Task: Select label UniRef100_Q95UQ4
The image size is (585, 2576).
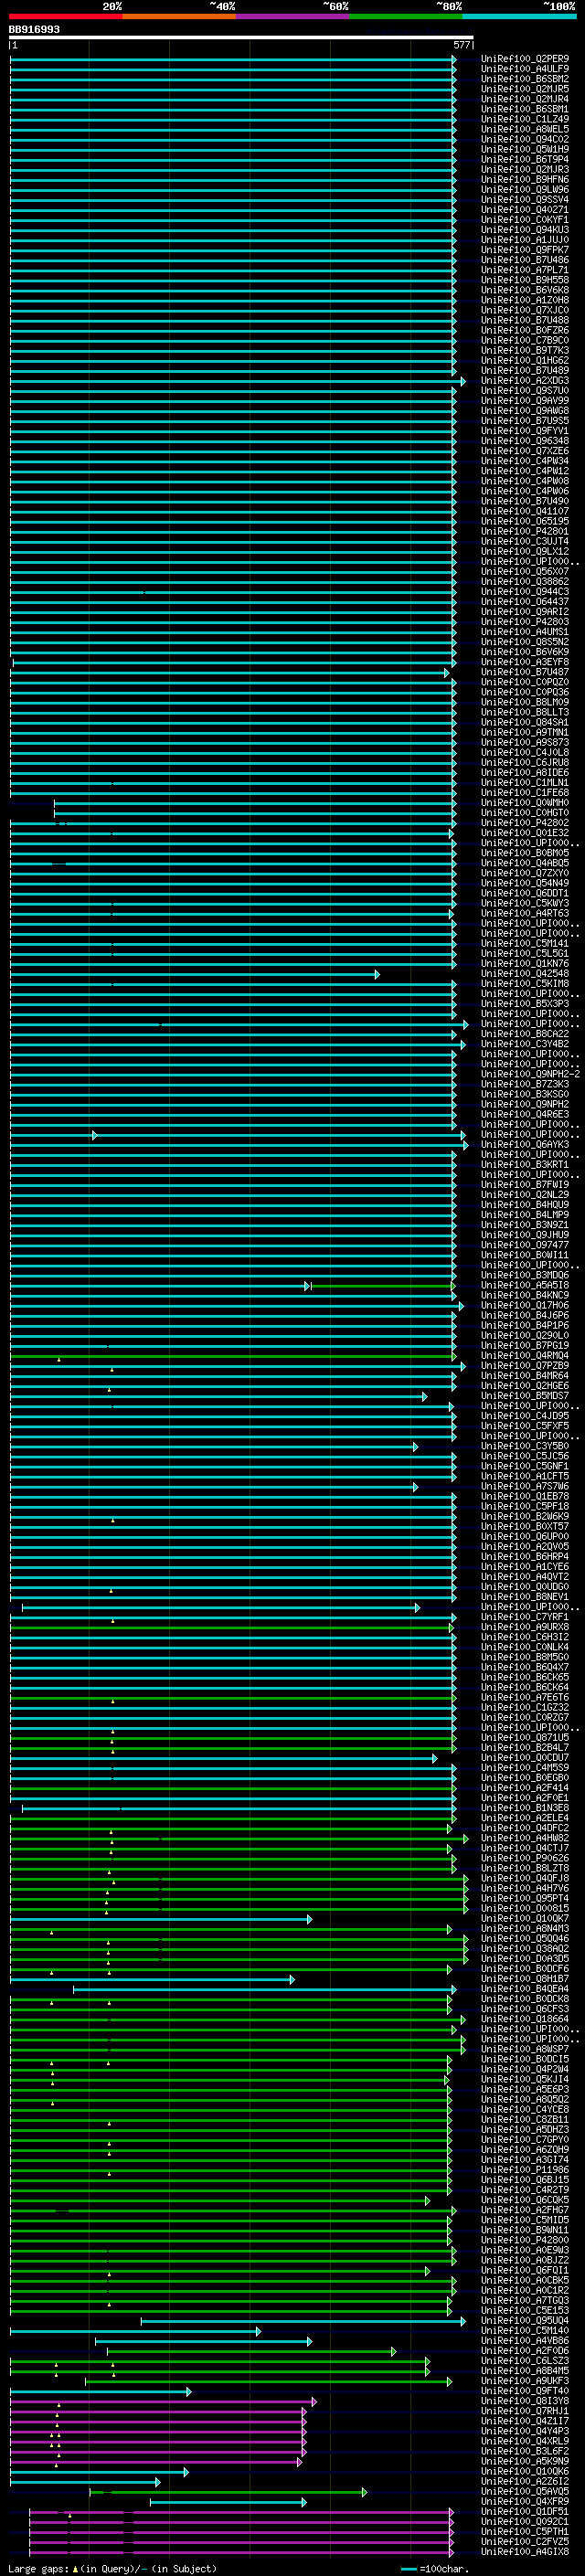Action: [x=524, y=2320]
